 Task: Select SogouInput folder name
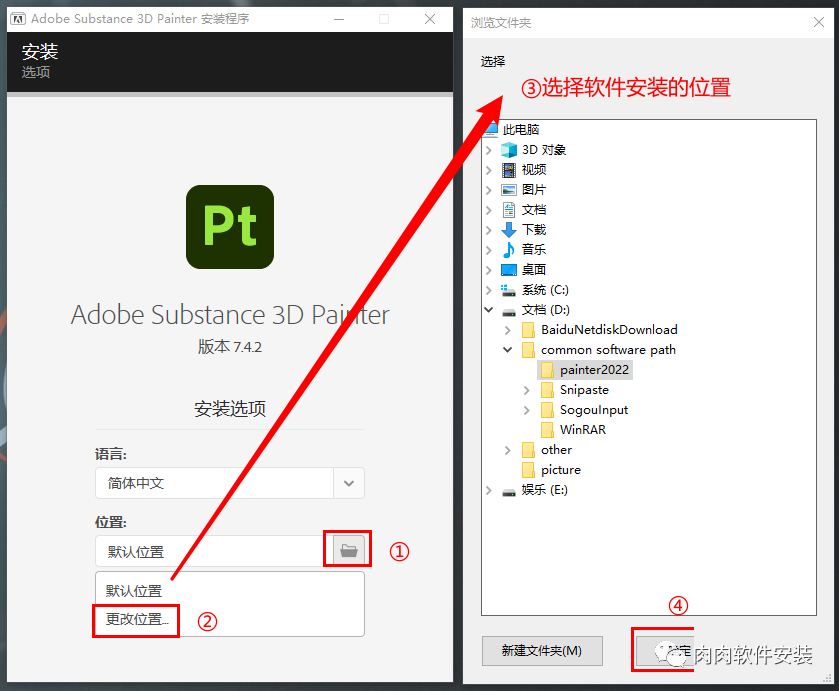(x=594, y=410)
